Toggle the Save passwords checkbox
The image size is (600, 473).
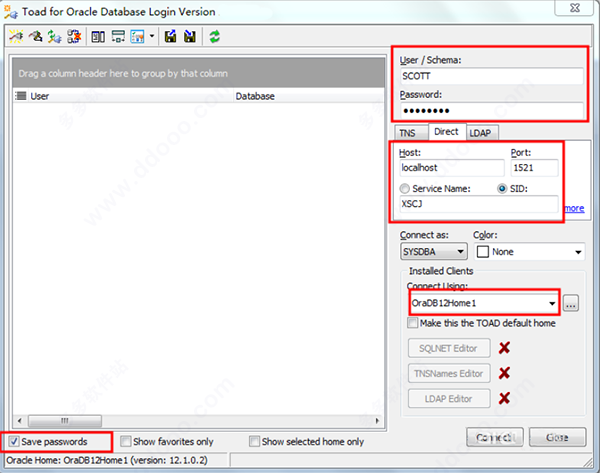(12, 441)
